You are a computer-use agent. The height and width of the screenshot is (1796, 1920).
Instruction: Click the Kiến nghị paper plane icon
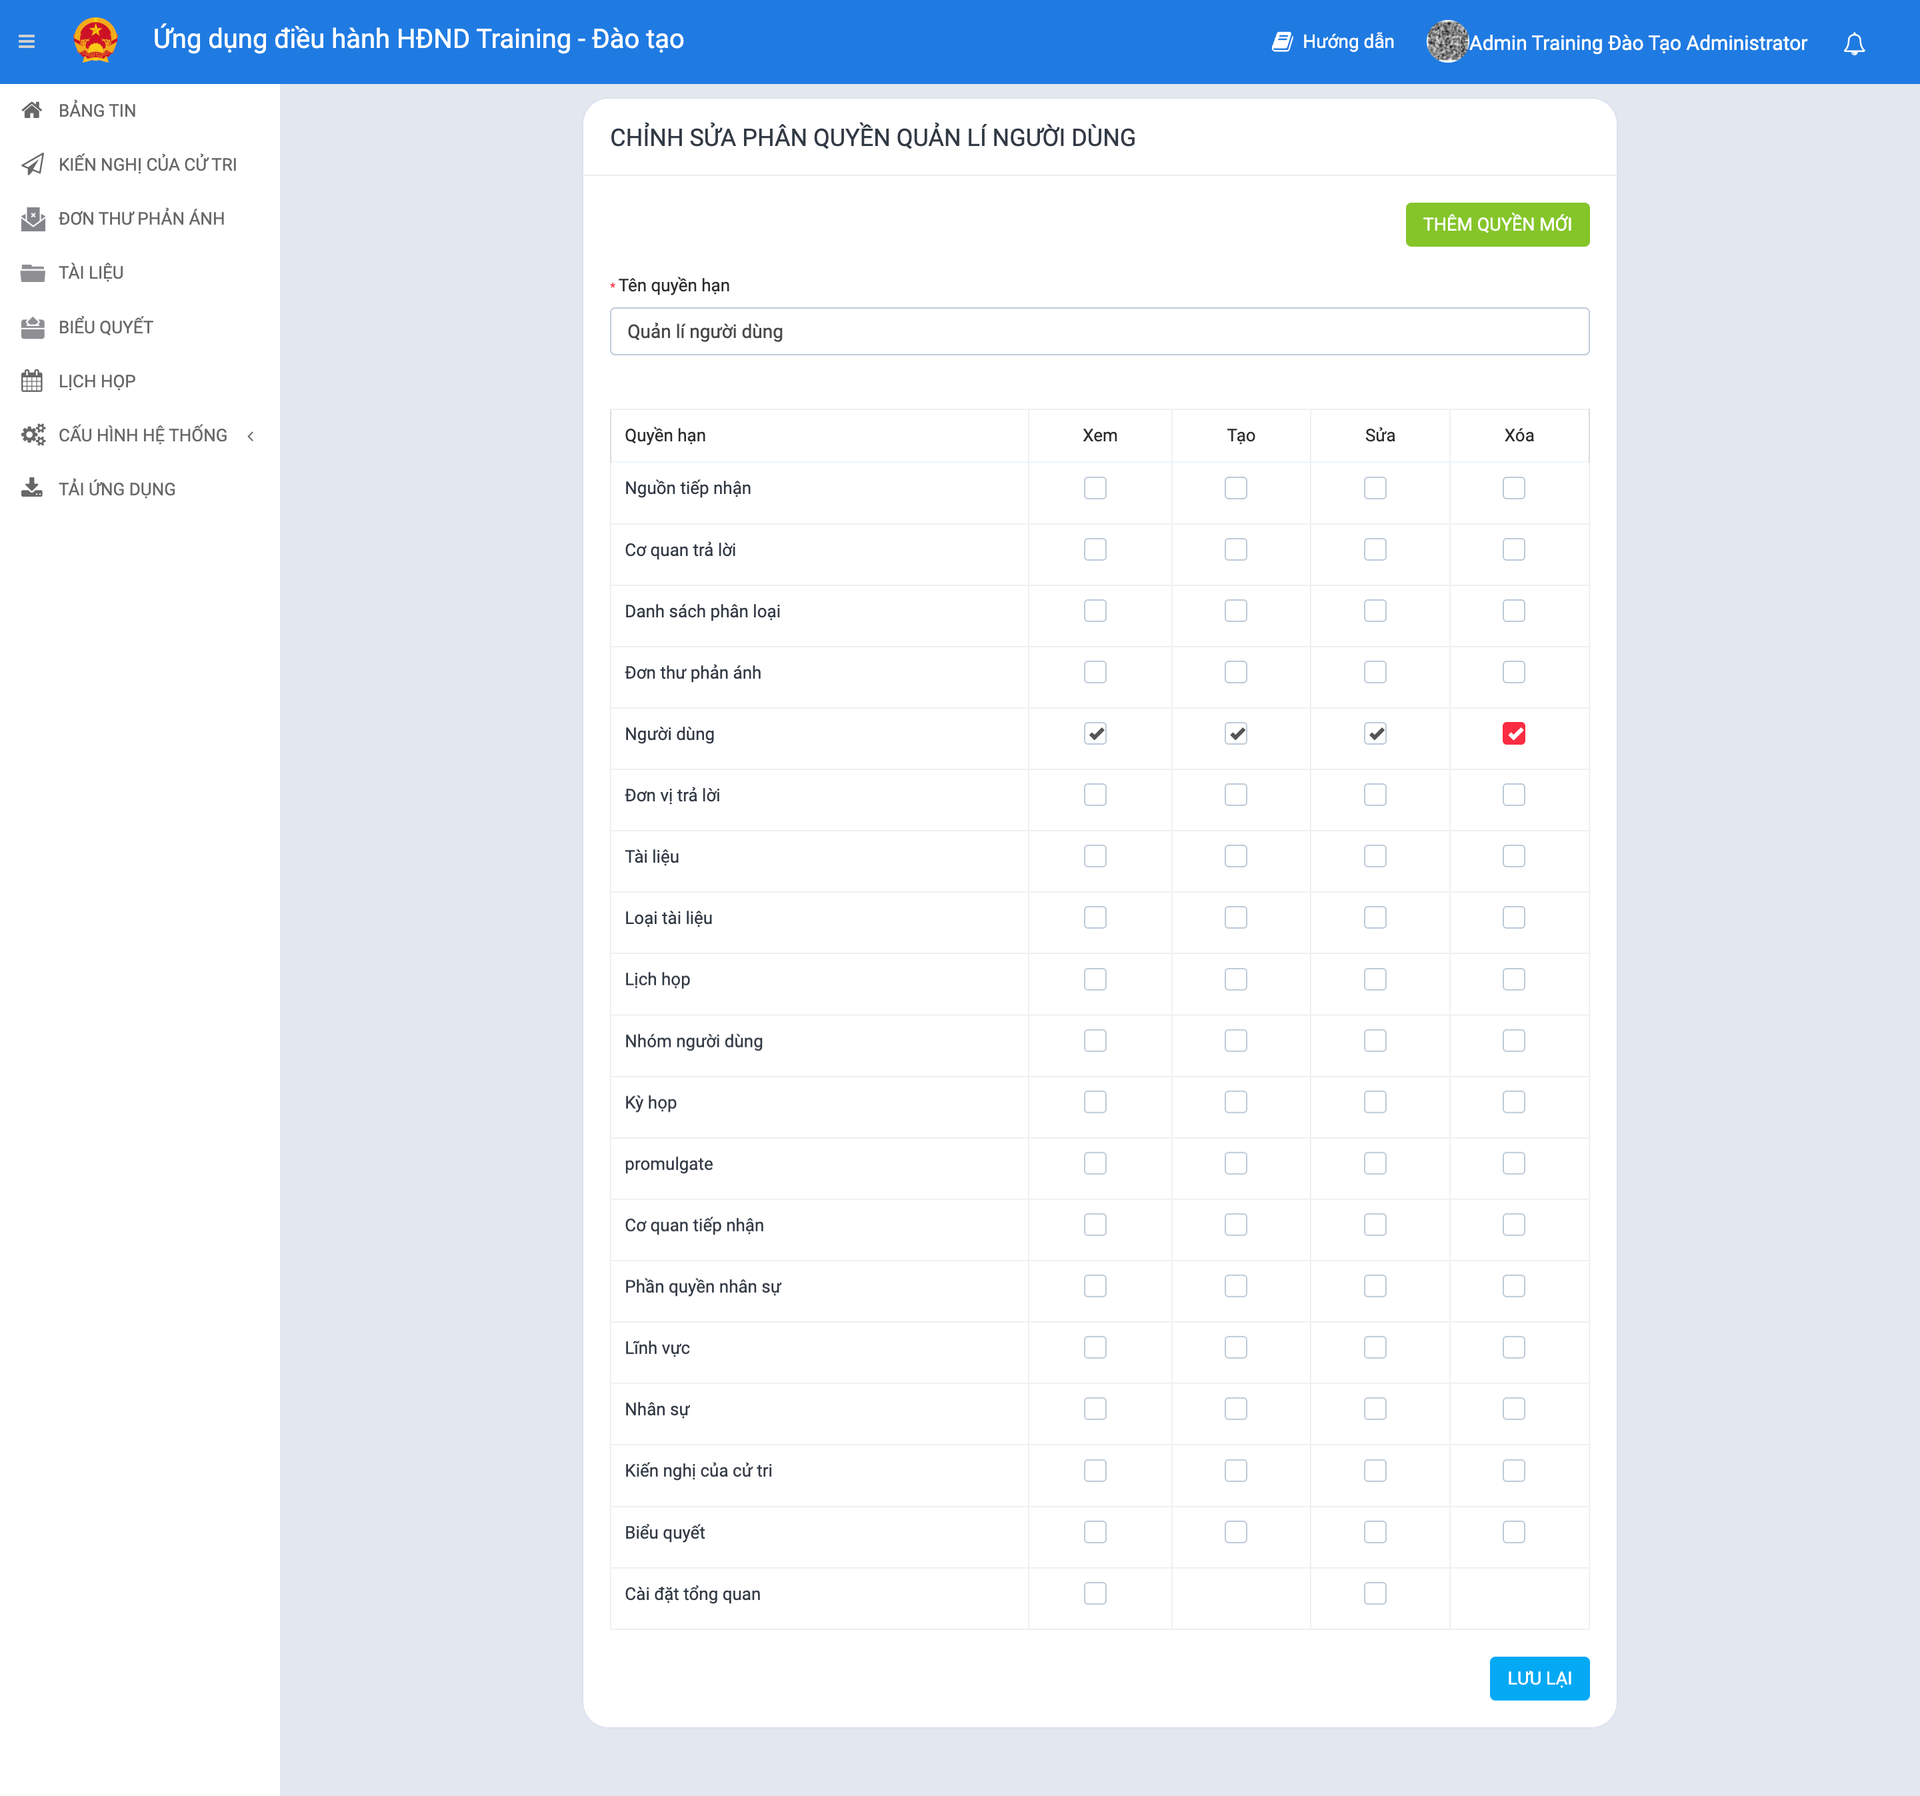pos(32,164)
